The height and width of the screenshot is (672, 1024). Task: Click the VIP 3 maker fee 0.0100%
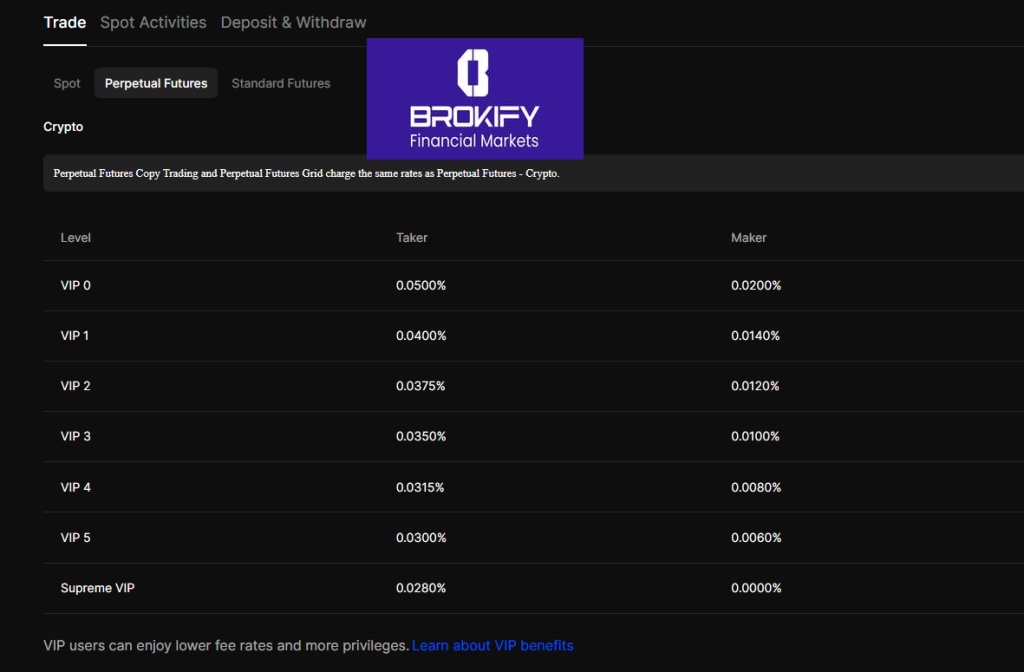pos(756,436)
